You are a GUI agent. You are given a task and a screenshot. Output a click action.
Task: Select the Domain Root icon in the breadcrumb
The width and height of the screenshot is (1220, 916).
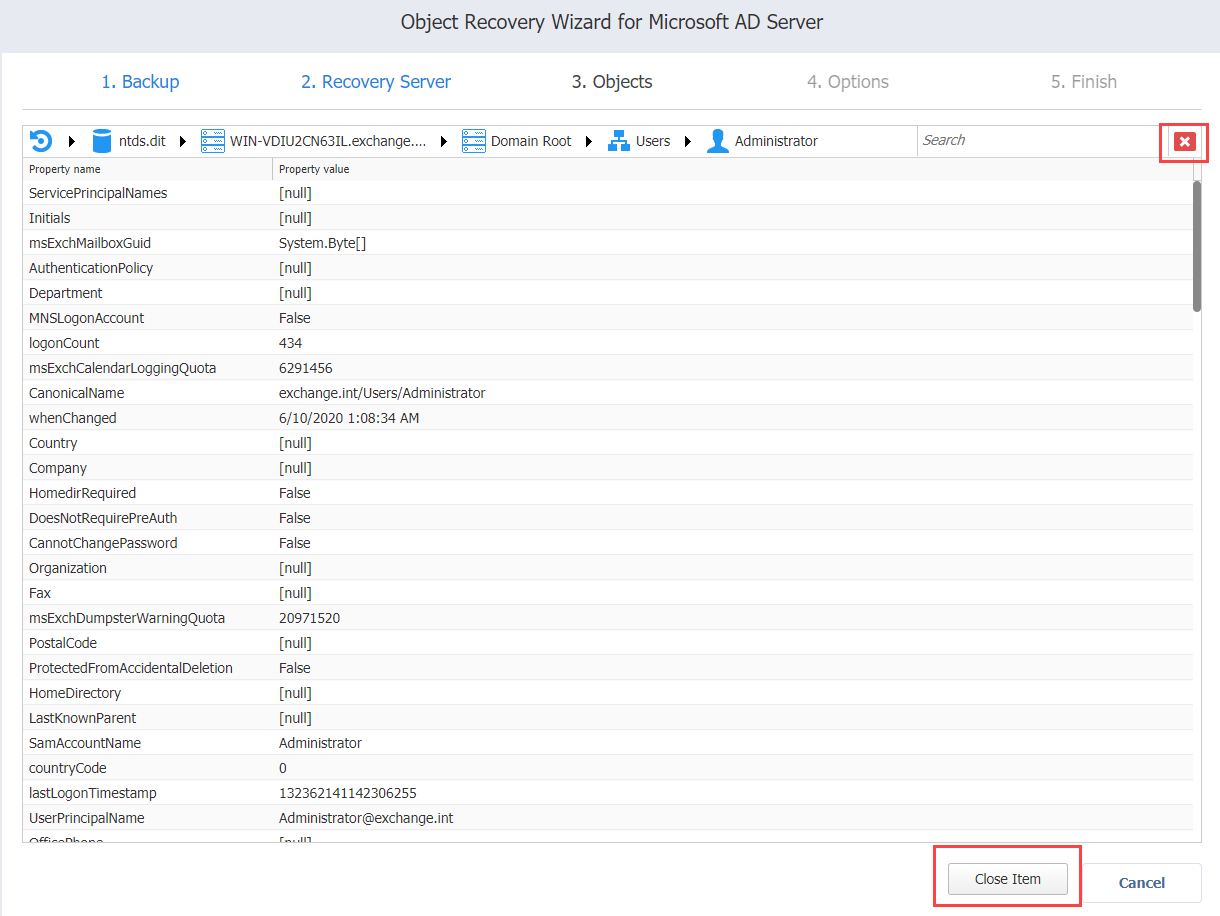(472, 140)
